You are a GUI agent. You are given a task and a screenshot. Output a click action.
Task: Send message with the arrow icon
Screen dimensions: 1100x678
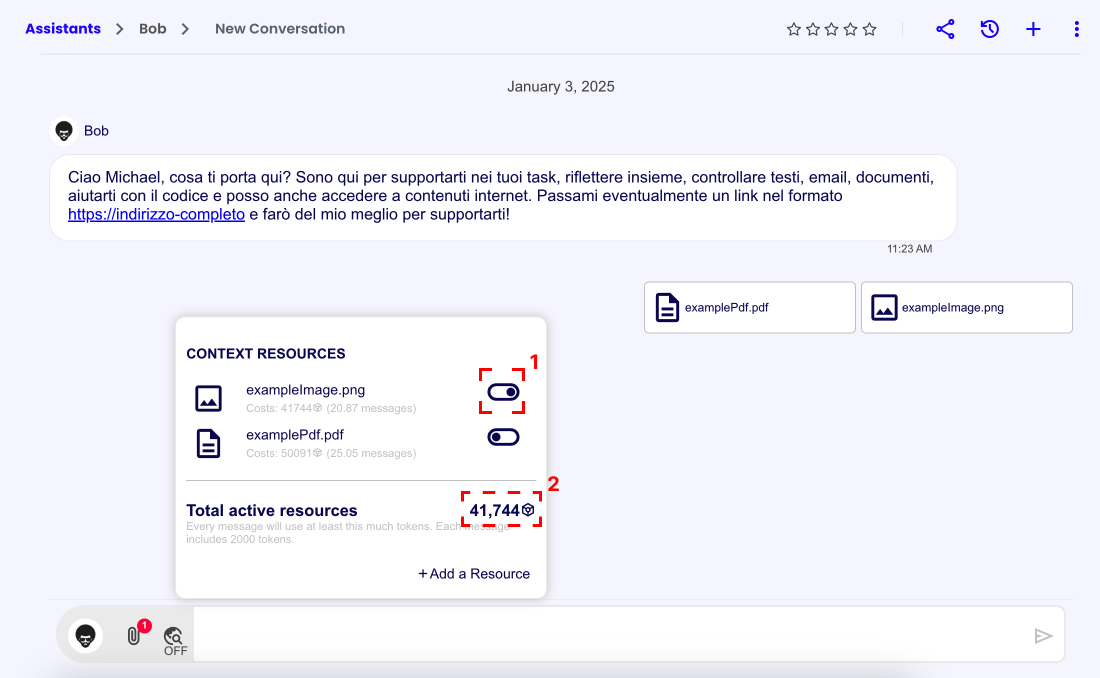tap(1043, 636)
